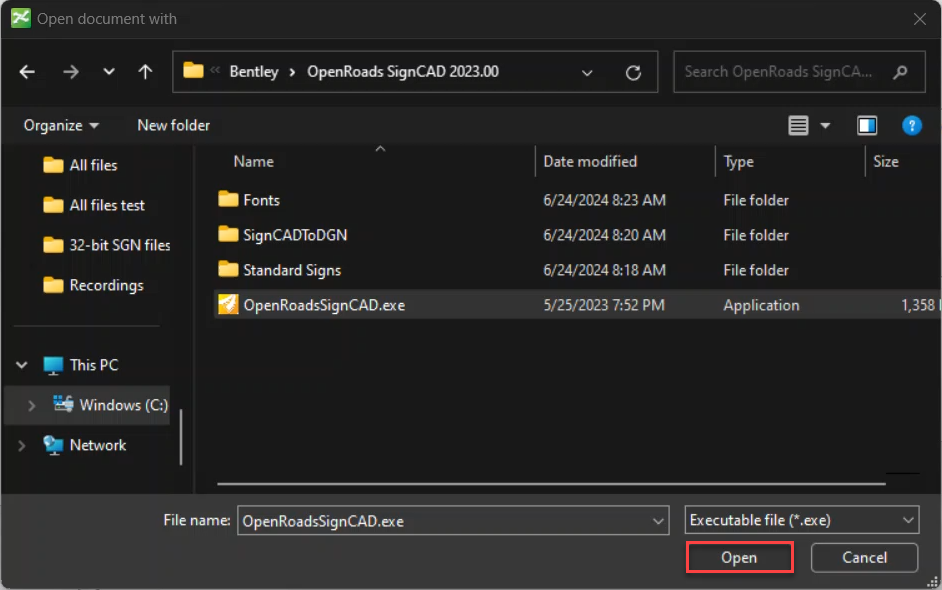This screenshot has height=590, width=942.
Task: Refresh the folder listing
Action: point(633,73)
